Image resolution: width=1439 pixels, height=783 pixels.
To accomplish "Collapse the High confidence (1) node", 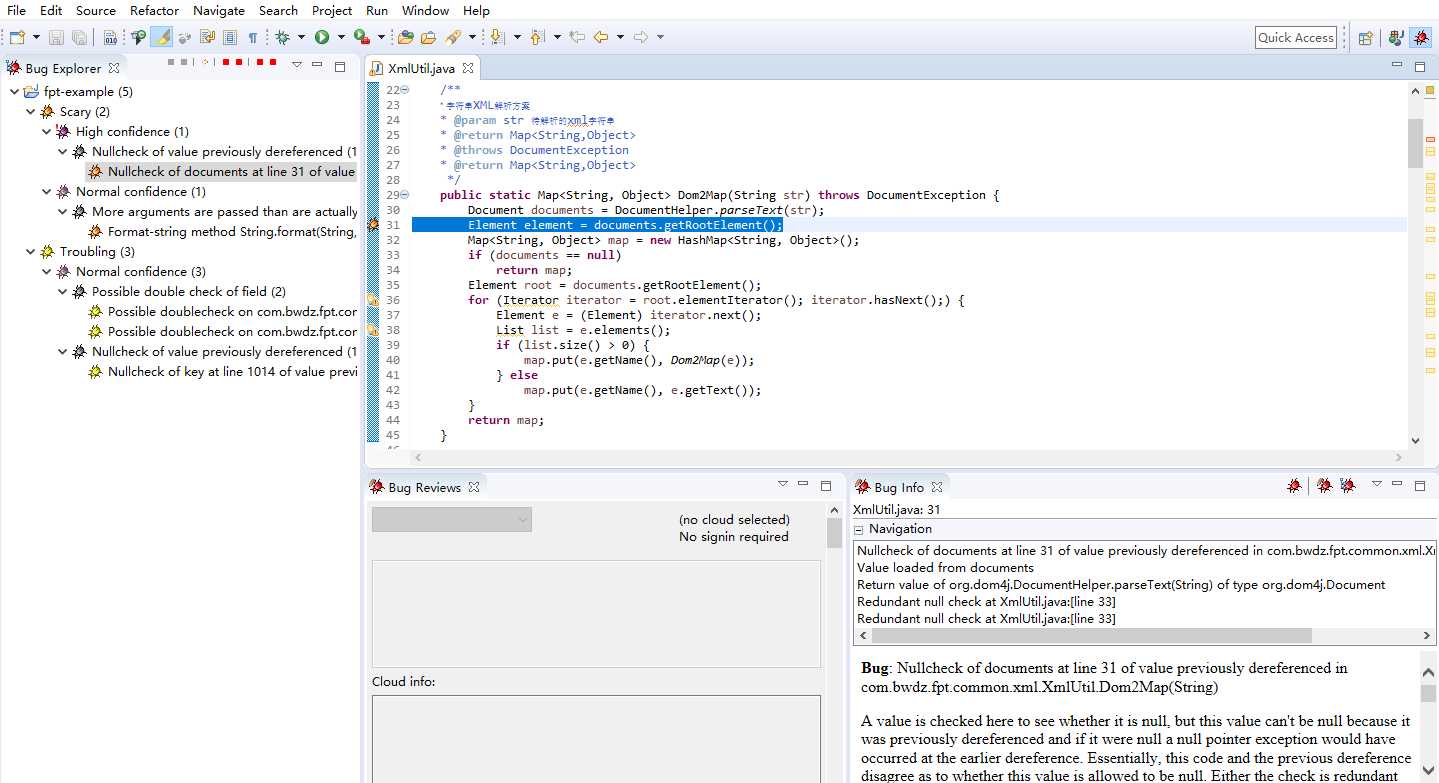I will pos(46,131).
